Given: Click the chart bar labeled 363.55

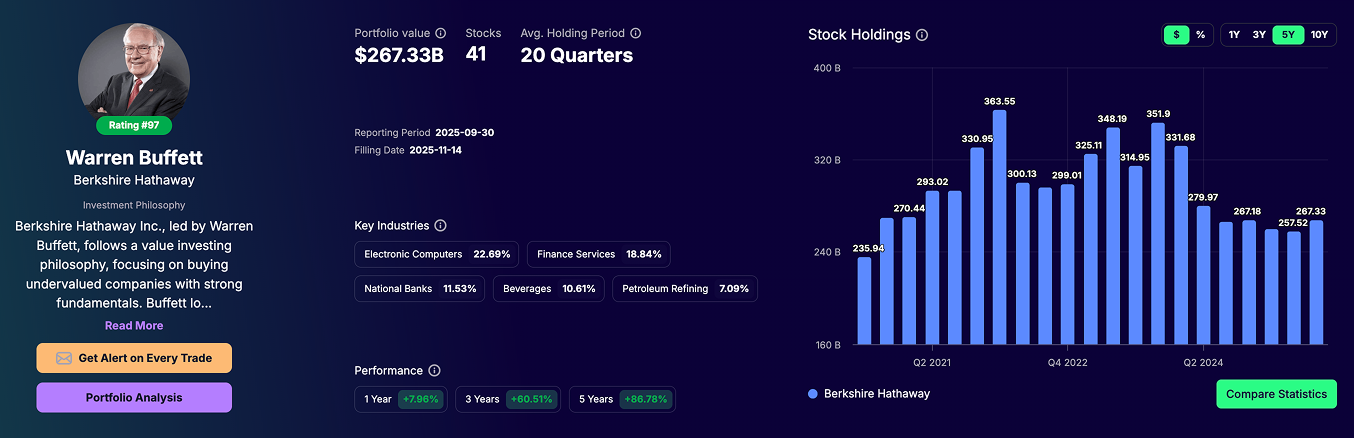Looking at the screenshot, I should click(x=999, y=227).
